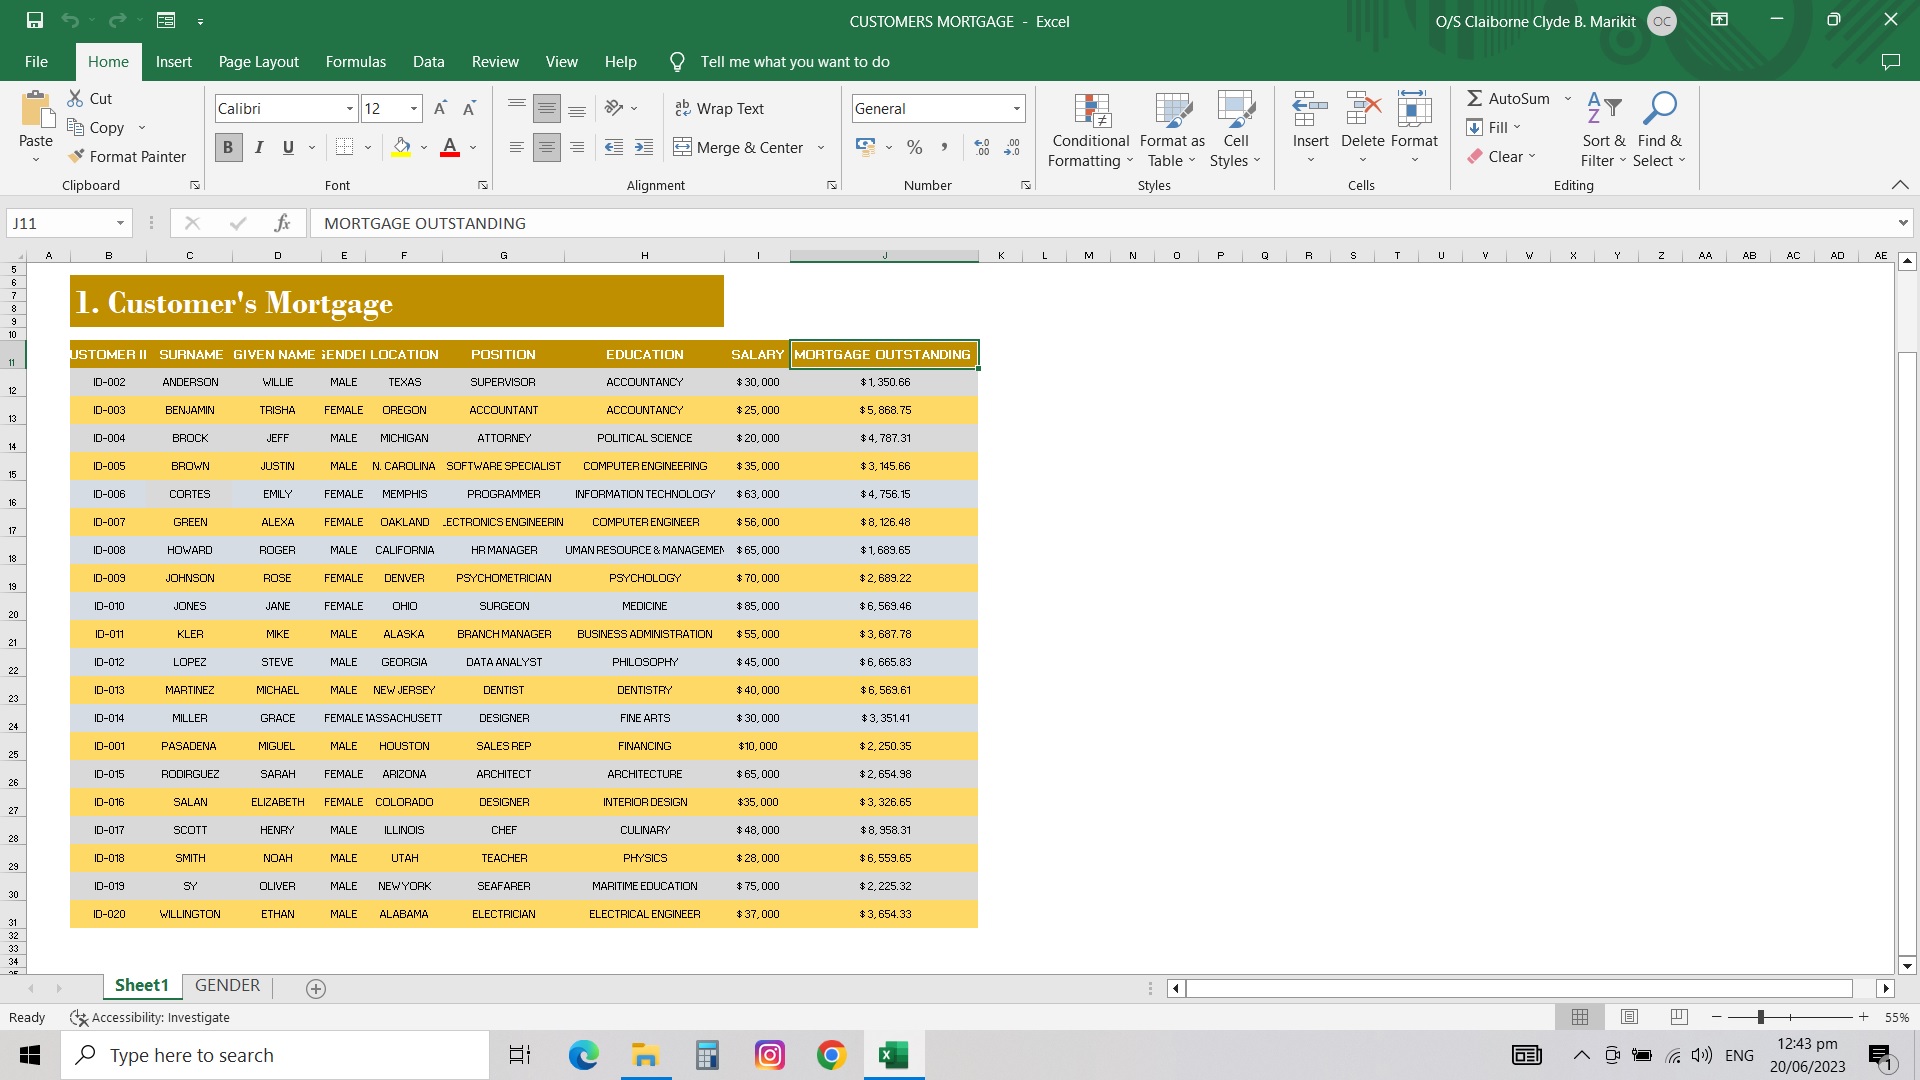
Task: Click the Format Painter brush icon
Action: (x=76, y=156)
